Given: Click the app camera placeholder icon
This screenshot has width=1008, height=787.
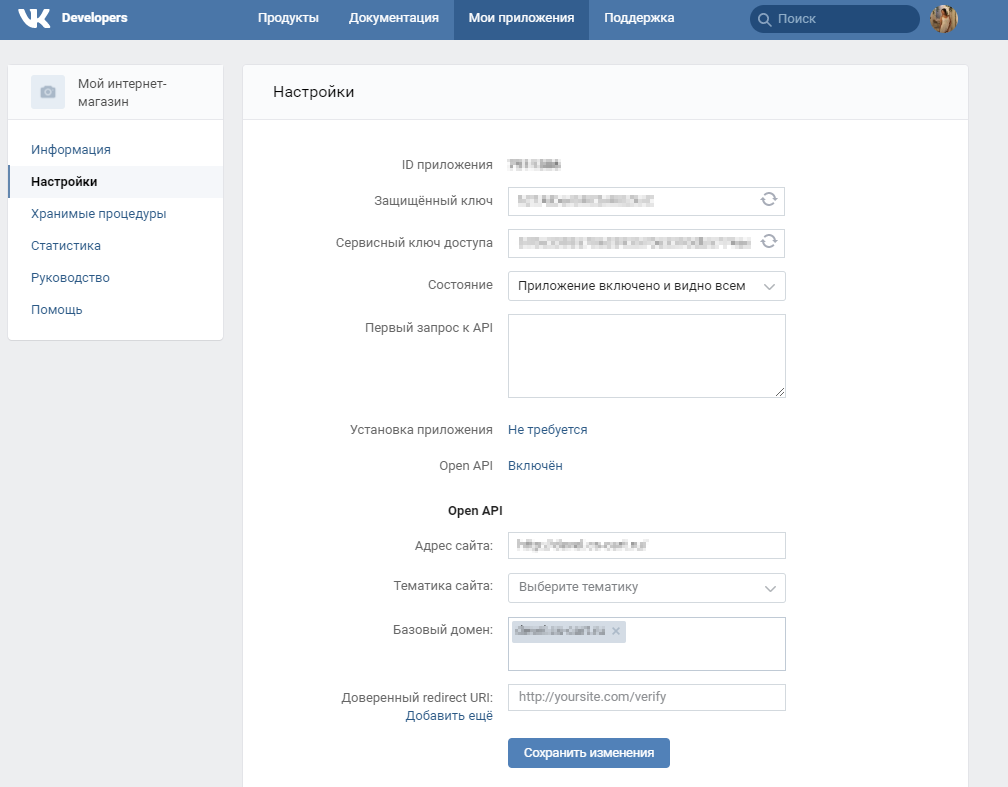Looking at the screenshot, I should 48,92.
